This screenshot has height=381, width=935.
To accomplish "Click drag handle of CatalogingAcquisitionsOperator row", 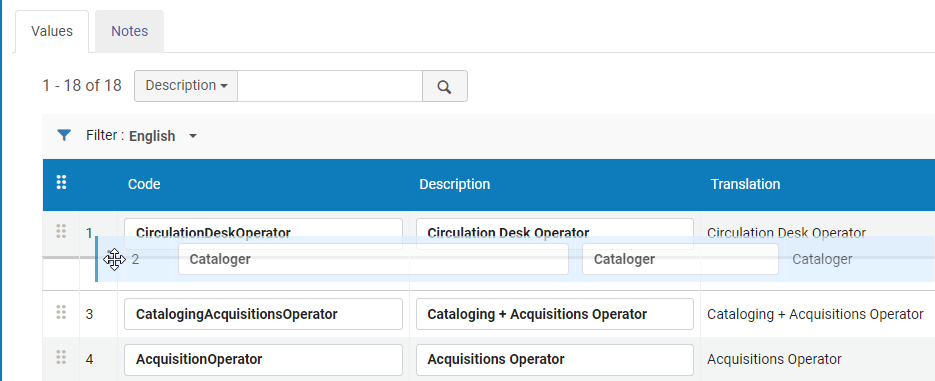I will click(61, 312).
